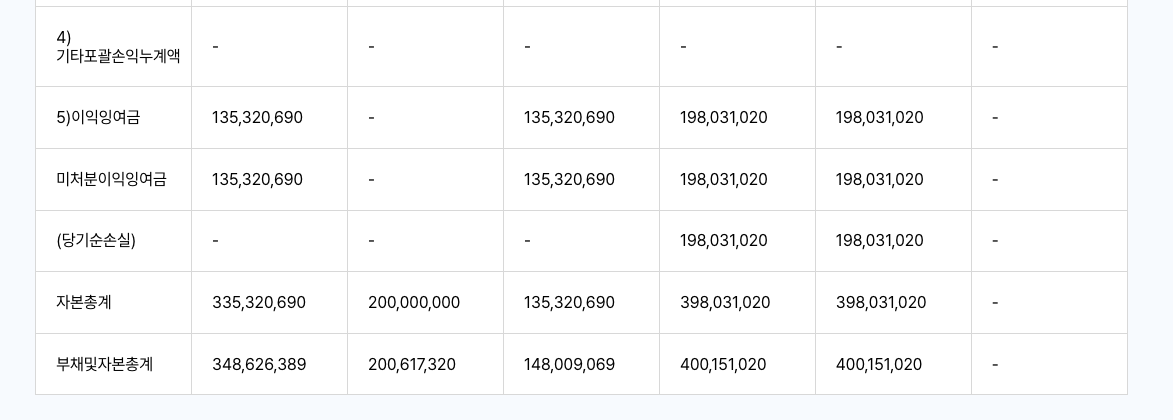
Task: Select the (당기순손실) row label
Action: tap(96, 241)
